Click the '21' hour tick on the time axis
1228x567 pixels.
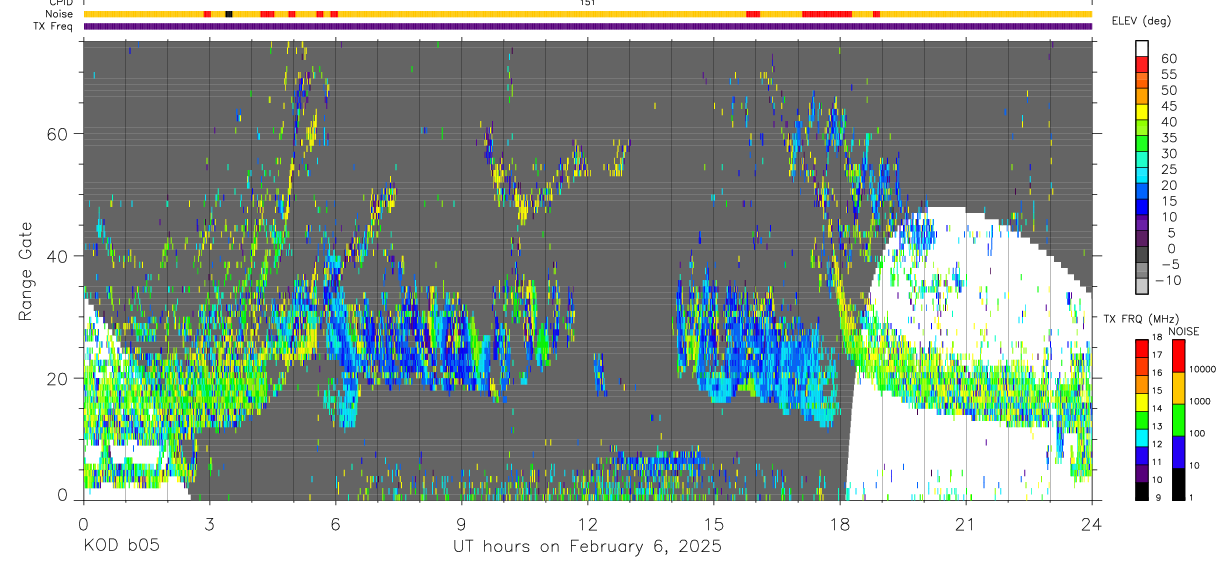[x=965, y=524]
